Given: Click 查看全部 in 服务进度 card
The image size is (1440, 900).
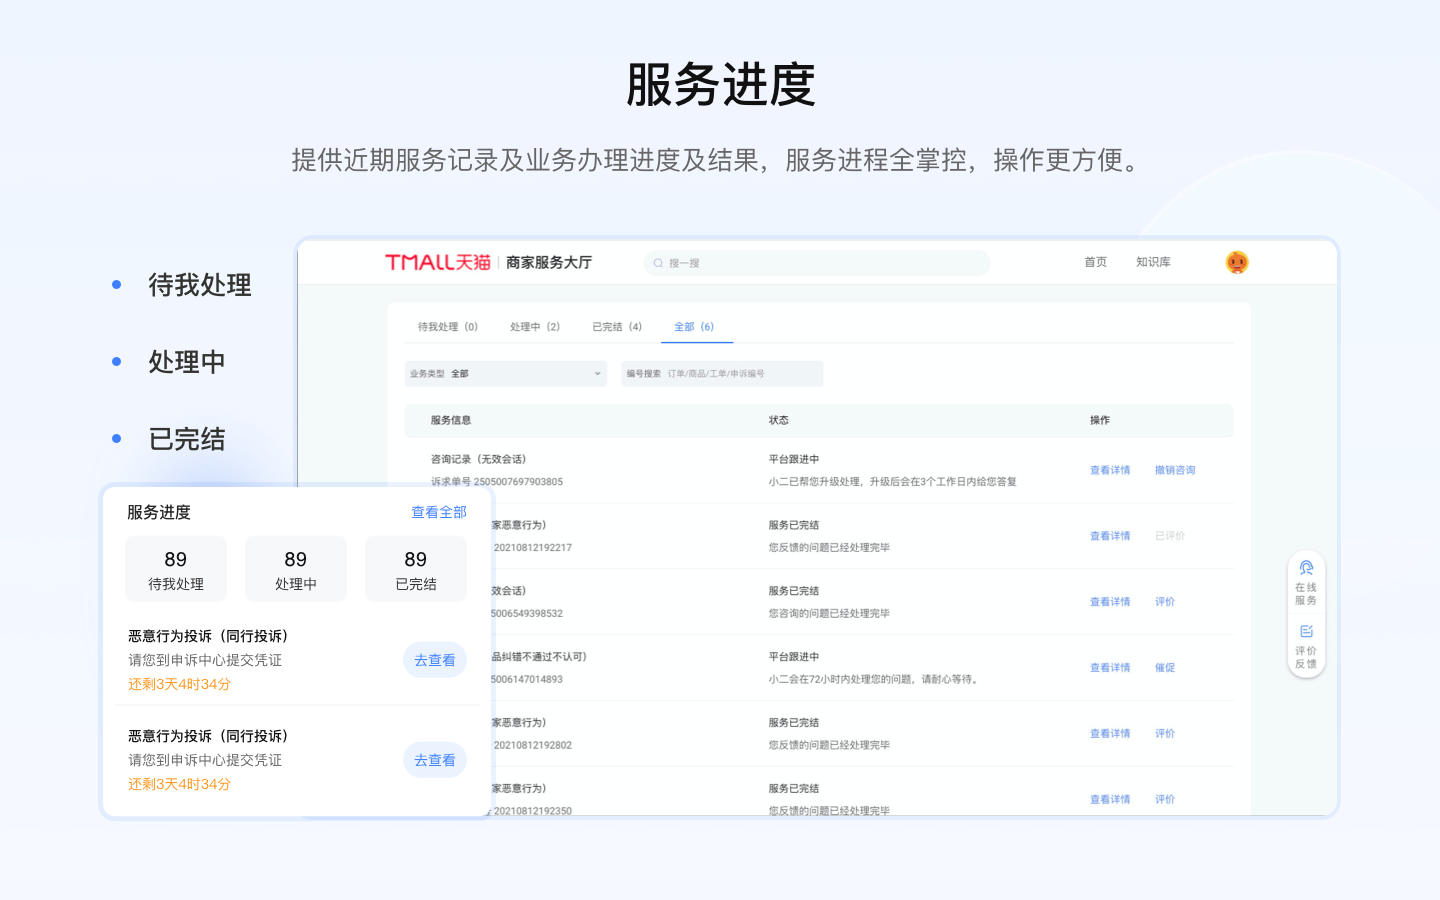Looking at the screenshot, I should point(439,512).
